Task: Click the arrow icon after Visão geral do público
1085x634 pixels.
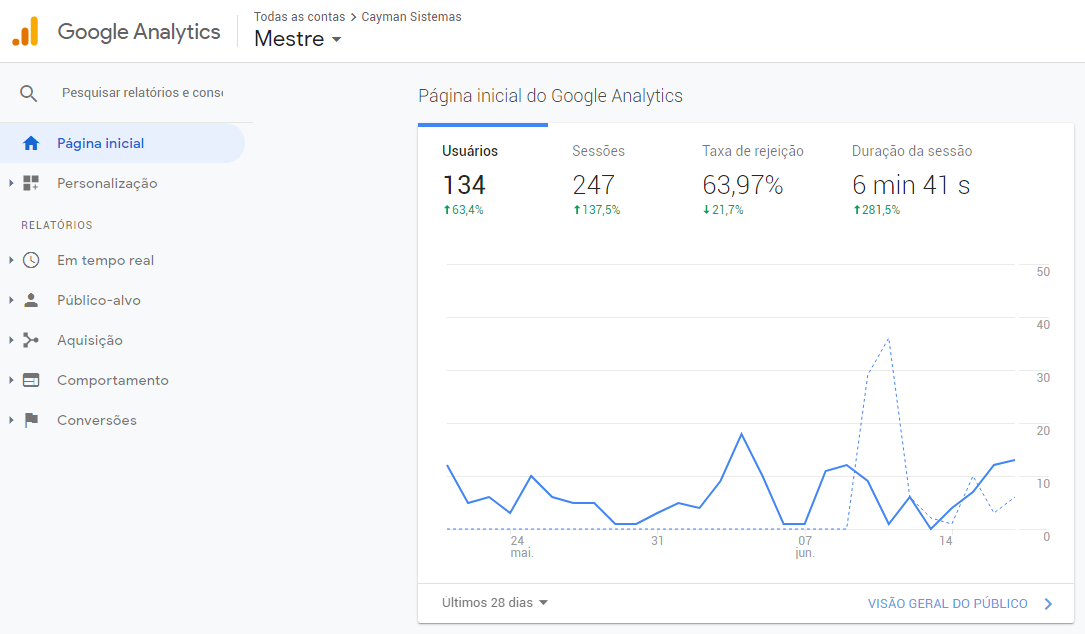Action: [1048, 604]
